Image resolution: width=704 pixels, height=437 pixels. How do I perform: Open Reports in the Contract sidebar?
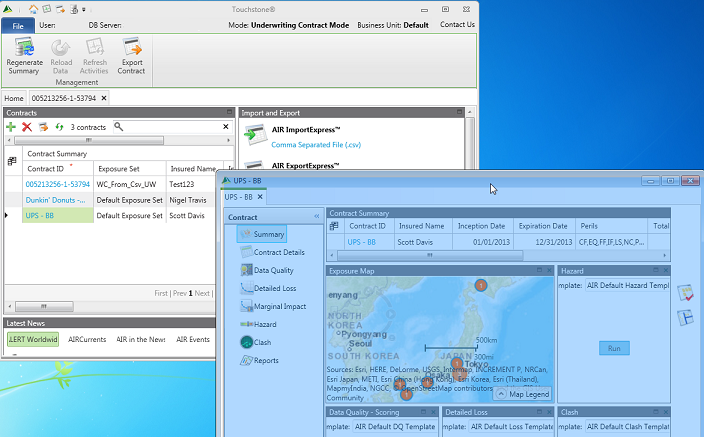(265, 360)
